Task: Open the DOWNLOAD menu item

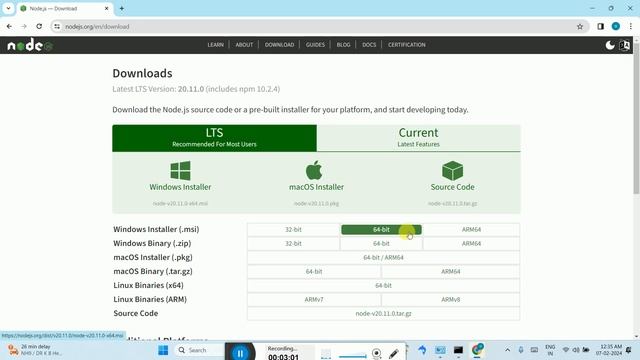Action: (279, 45)
